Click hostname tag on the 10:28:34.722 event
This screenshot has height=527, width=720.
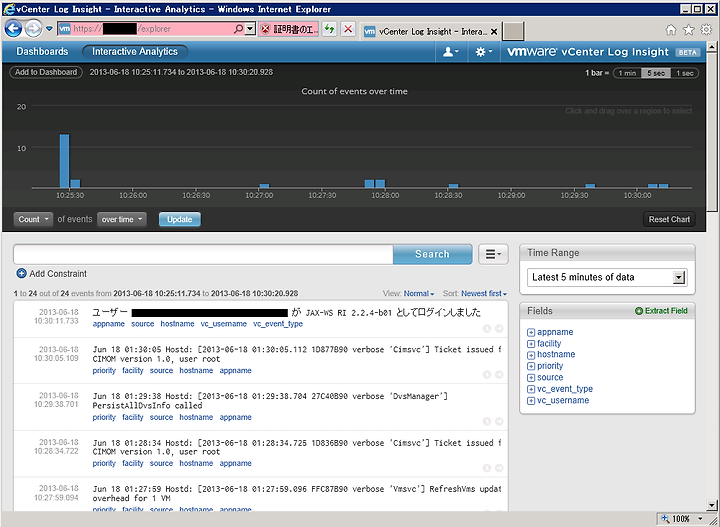click(196, 463)
